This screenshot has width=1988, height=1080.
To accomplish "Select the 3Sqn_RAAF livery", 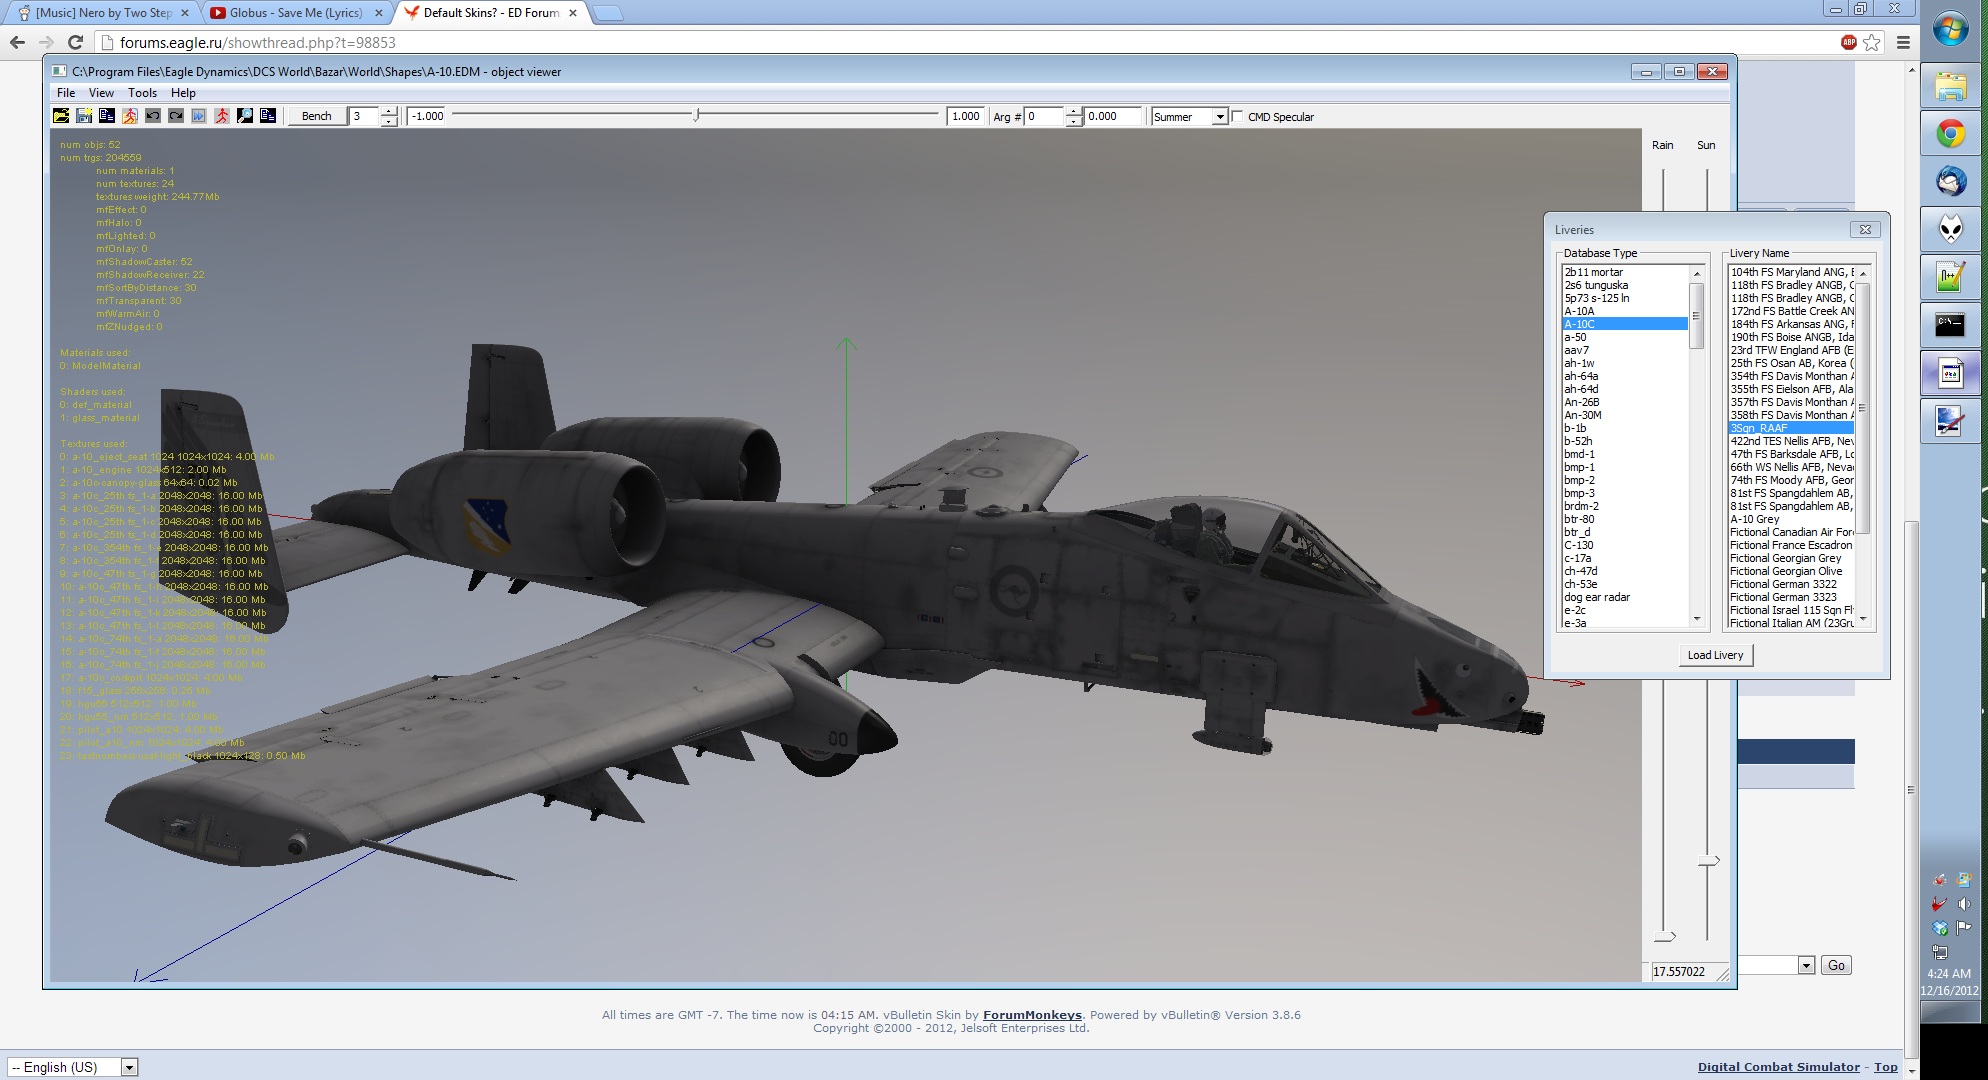I will pyautogui.click(x=1791, y=428).
